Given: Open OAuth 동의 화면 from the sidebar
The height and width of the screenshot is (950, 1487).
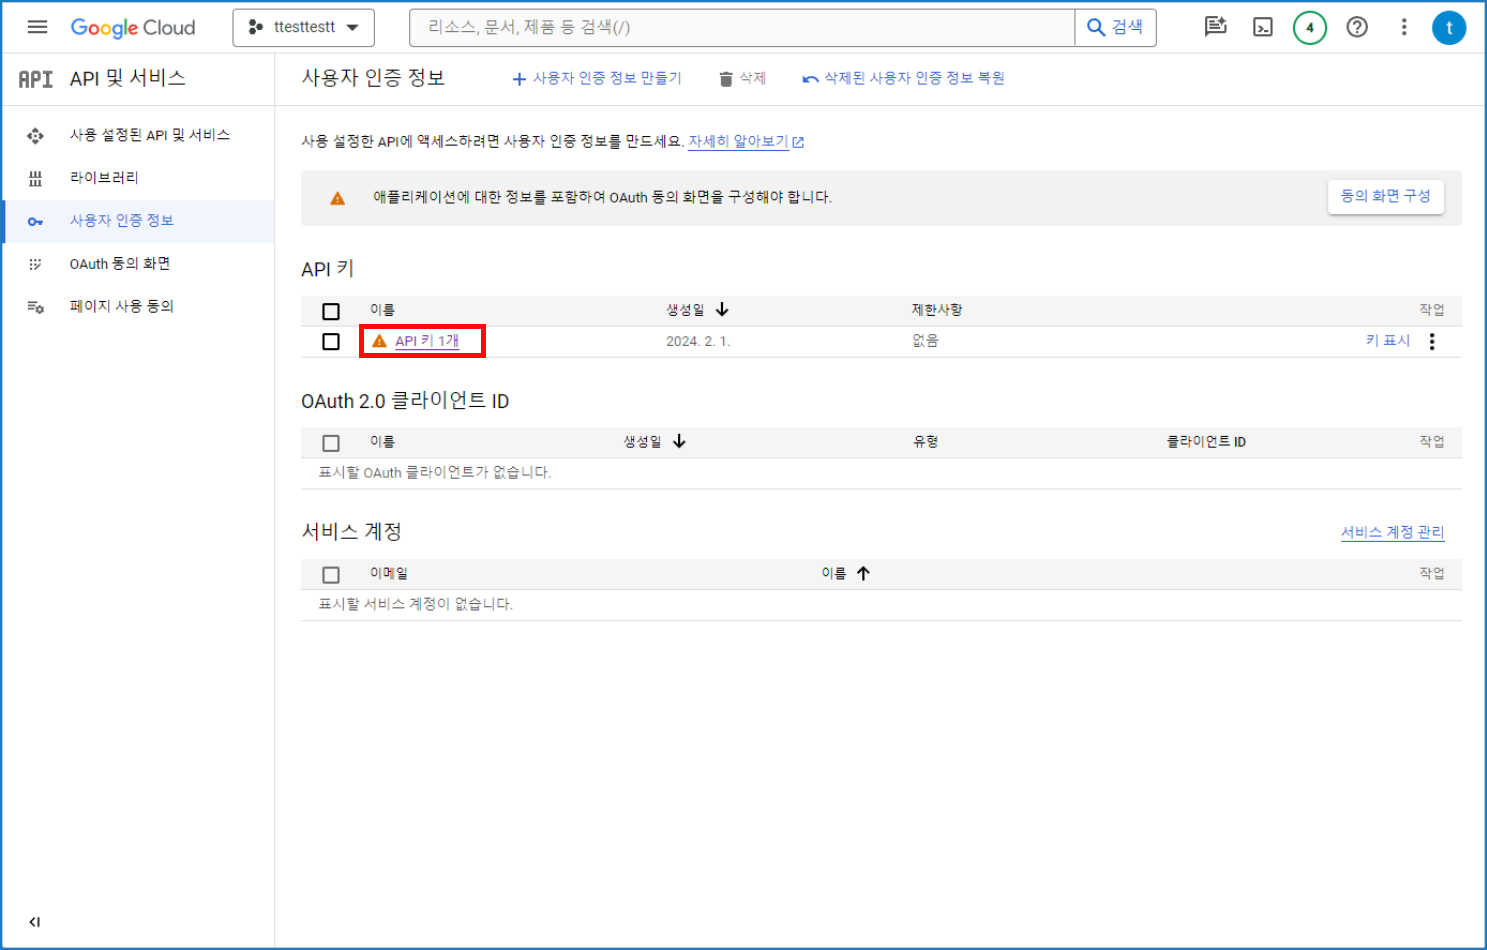Looking at the screenshot, I should tap(117, 263).
